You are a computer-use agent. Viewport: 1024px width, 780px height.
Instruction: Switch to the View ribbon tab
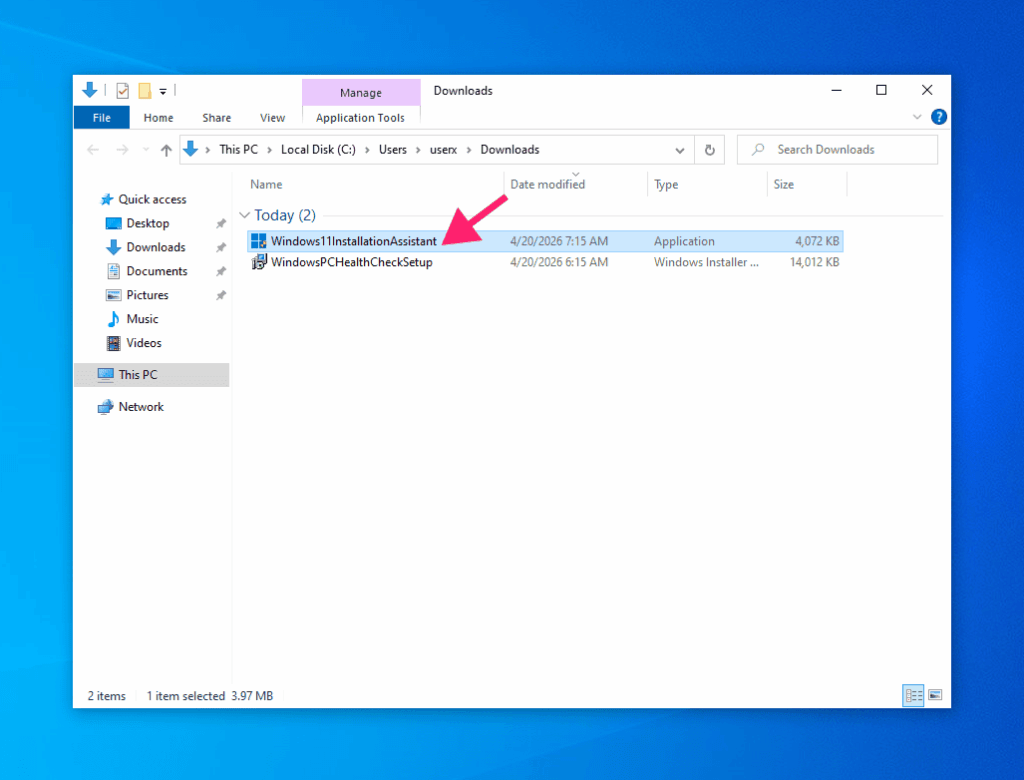coord(272,118)
